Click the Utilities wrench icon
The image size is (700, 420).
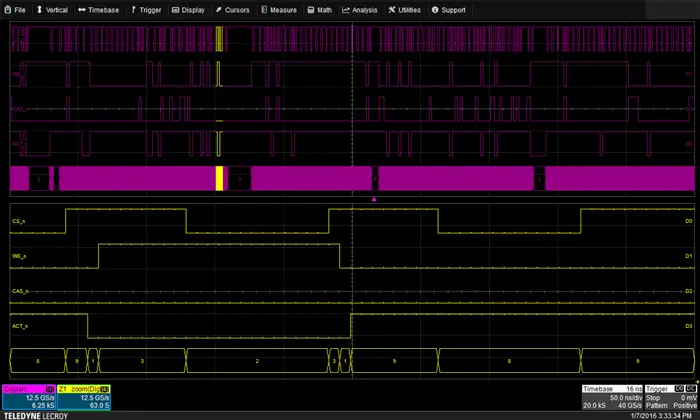pos(391,10)
